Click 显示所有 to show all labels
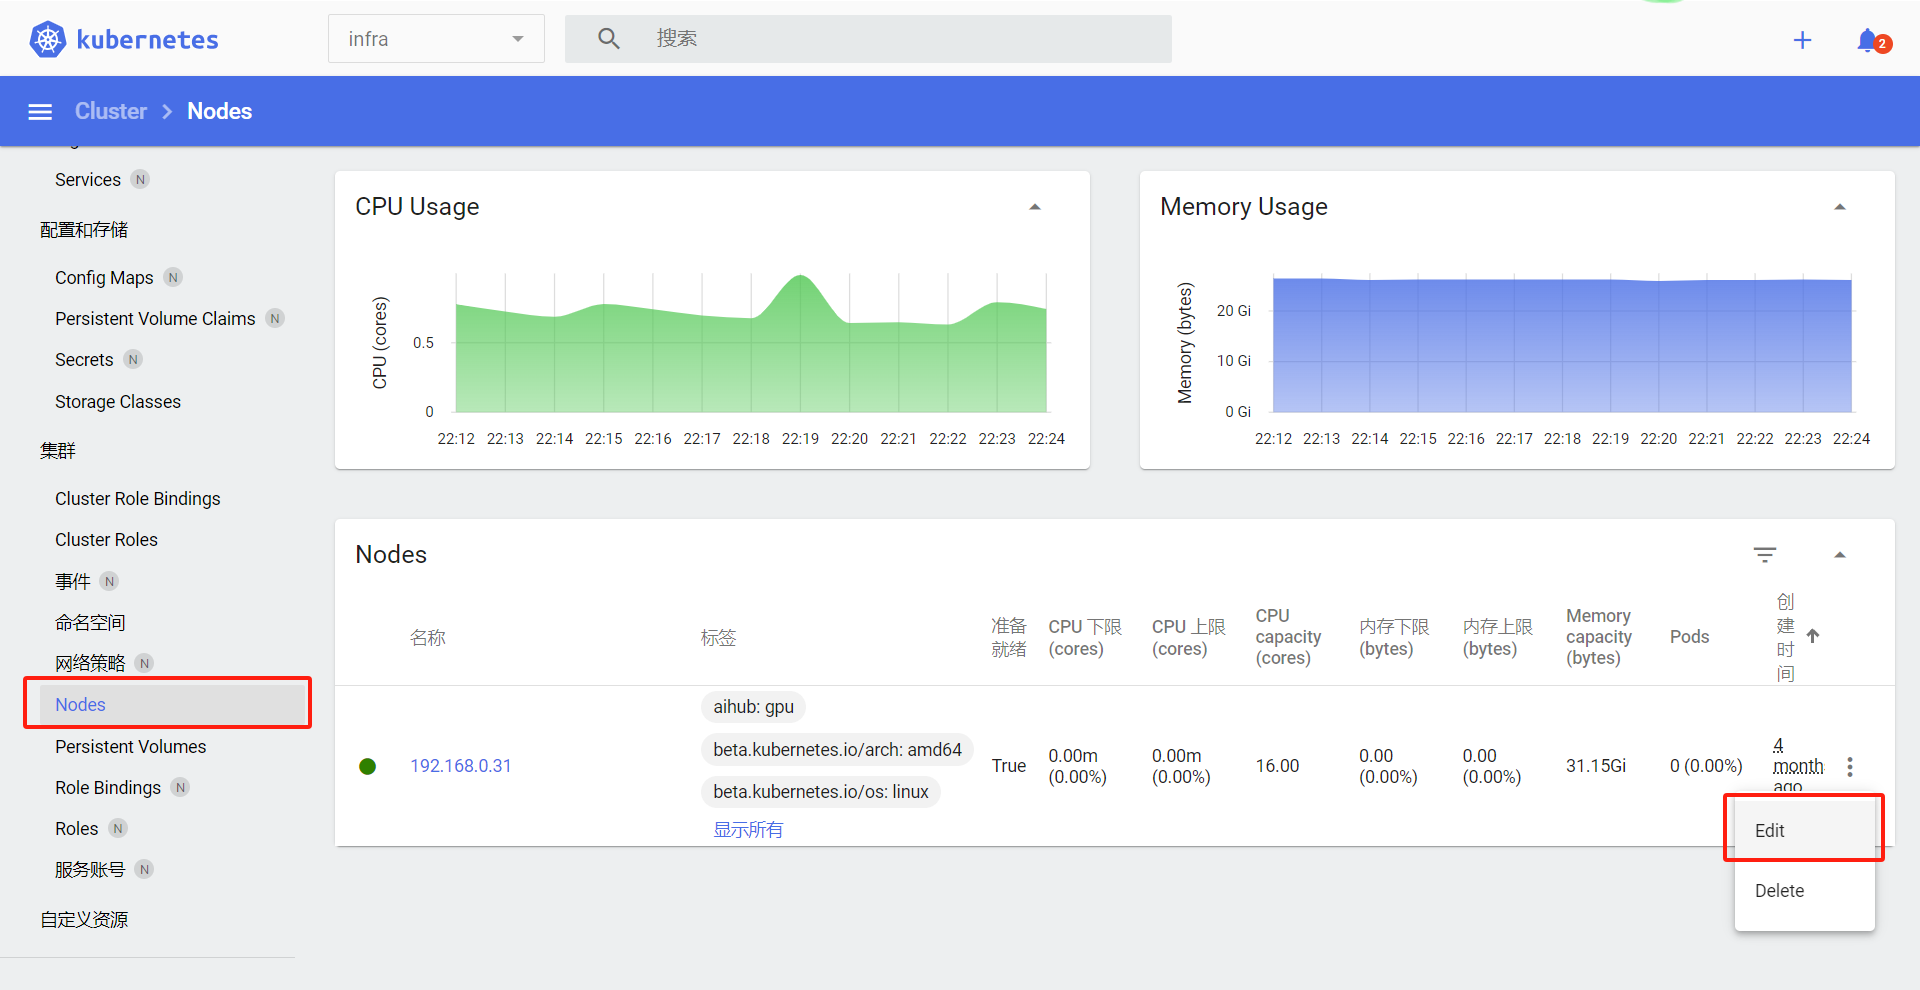 point(748,830)
